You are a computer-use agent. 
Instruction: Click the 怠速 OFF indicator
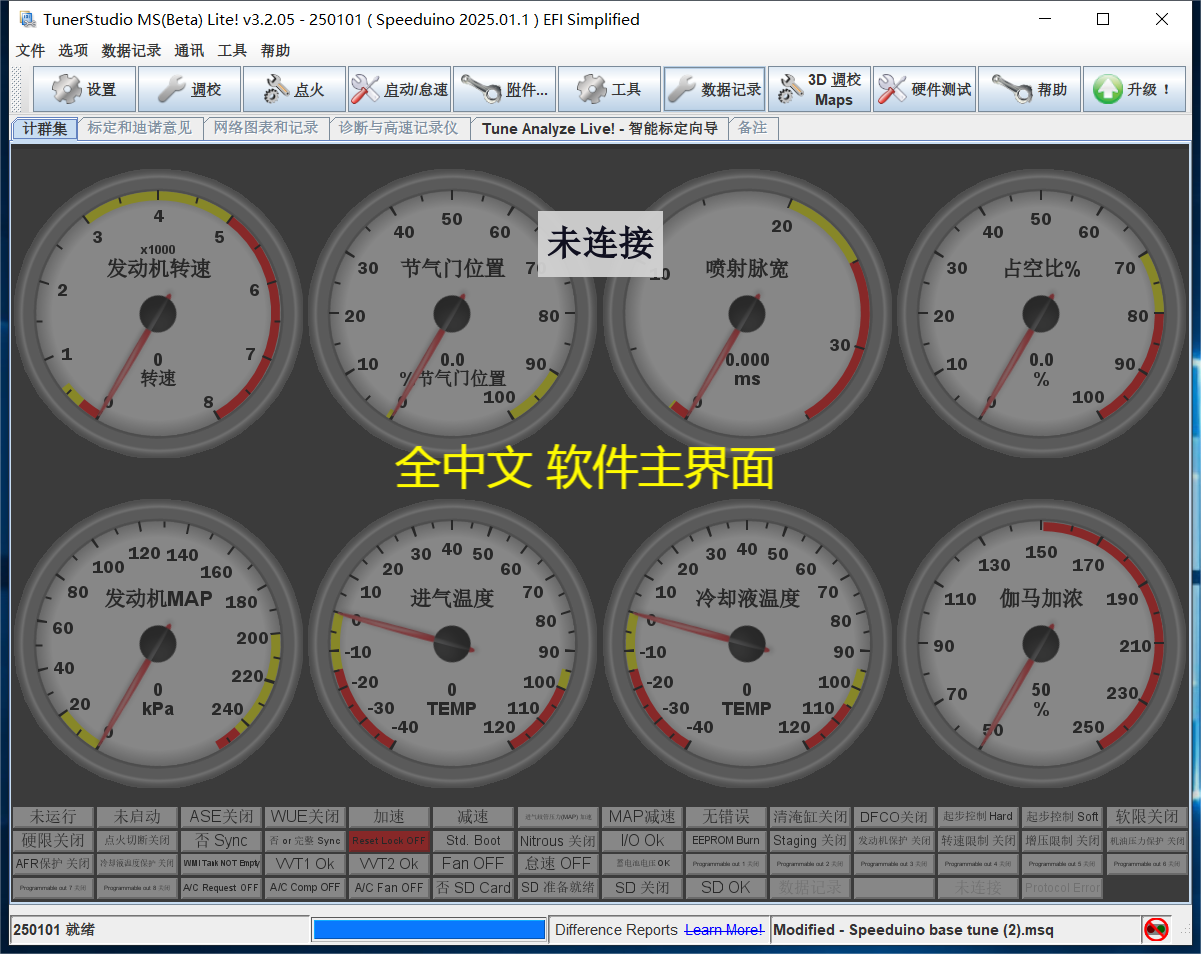557,864
